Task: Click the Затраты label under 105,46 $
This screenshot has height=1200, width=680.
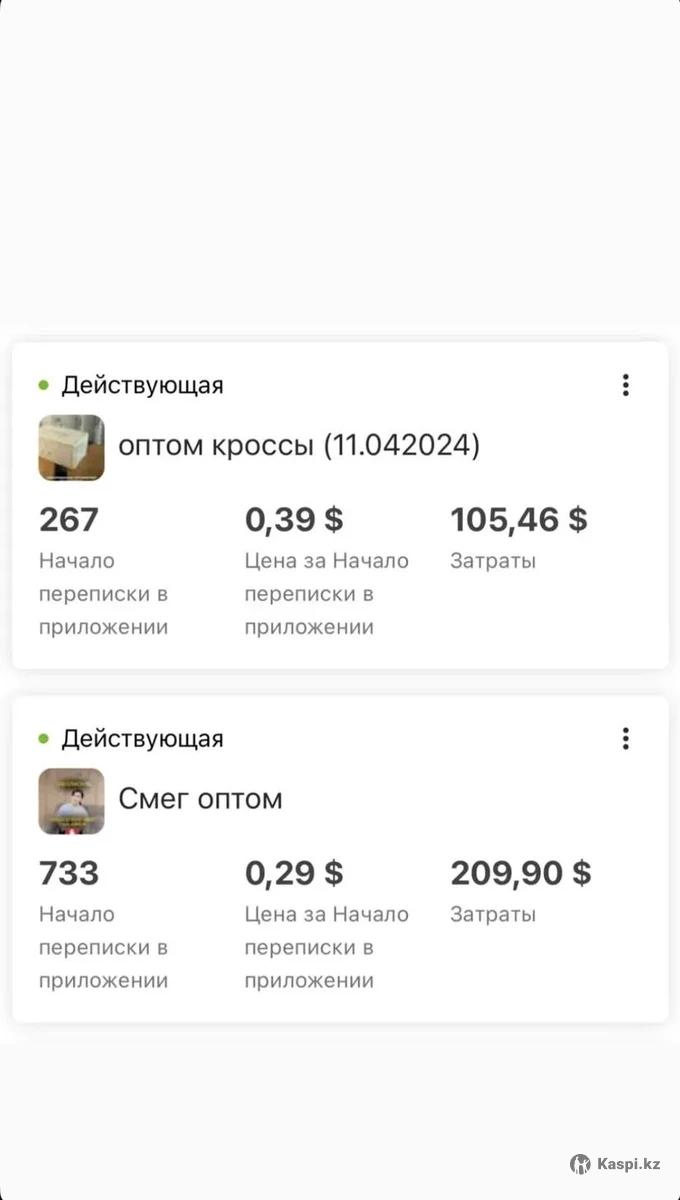Action: click(x=493, y=561)
